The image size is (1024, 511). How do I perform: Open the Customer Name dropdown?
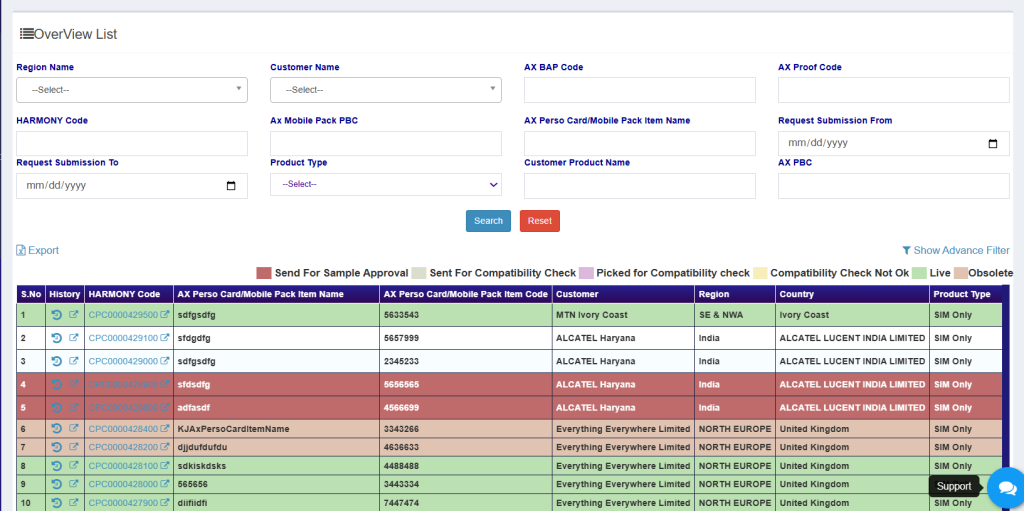[x=385, y=90]
